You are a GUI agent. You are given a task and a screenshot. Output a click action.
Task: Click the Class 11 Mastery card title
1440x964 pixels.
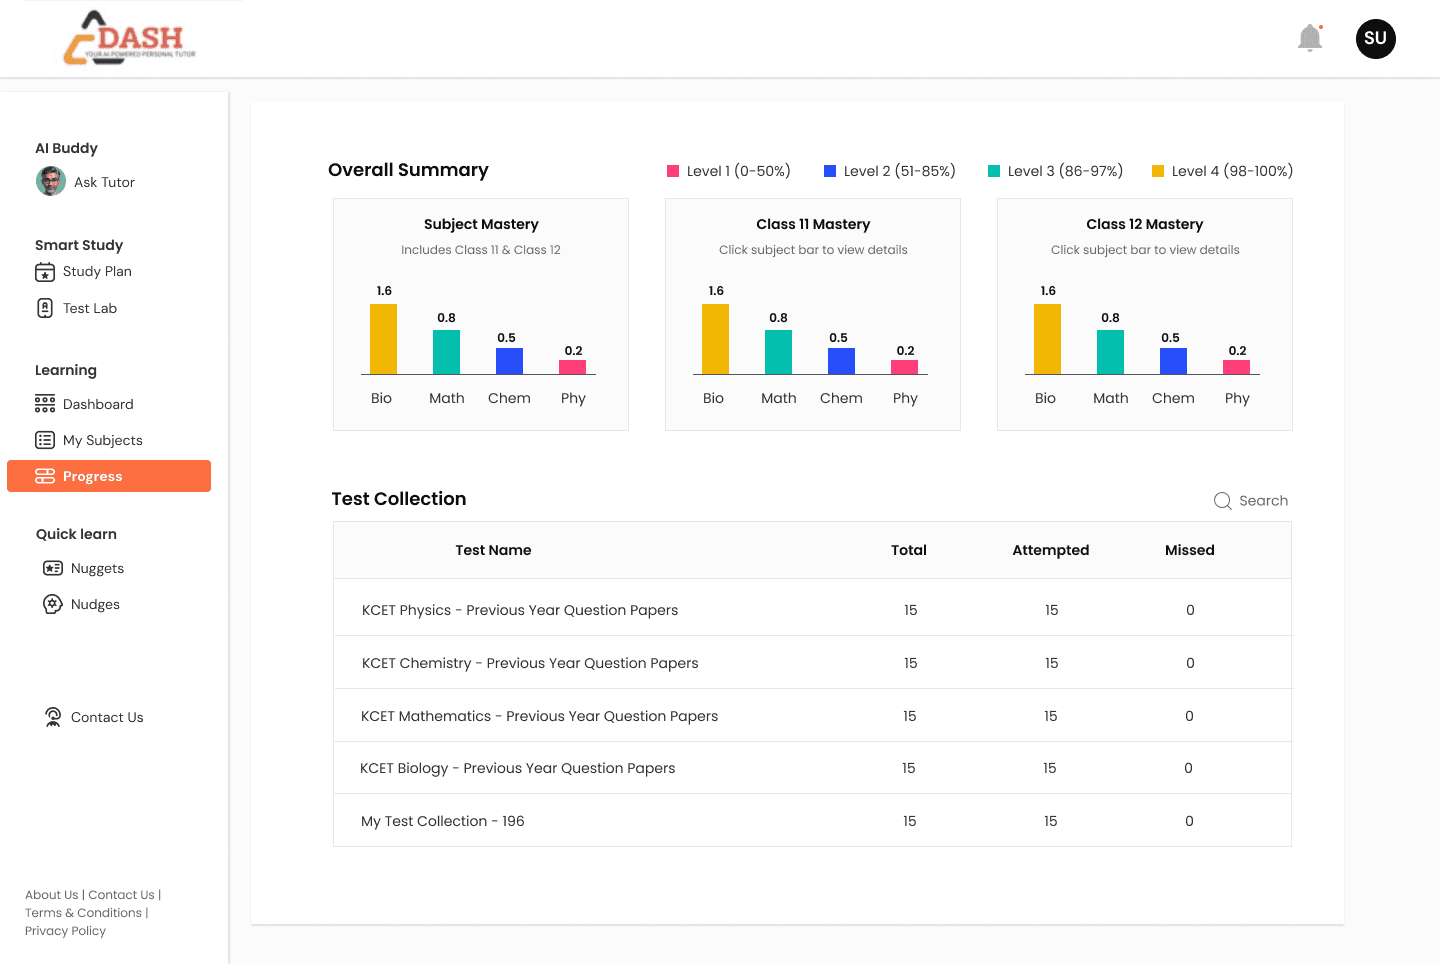813,224
